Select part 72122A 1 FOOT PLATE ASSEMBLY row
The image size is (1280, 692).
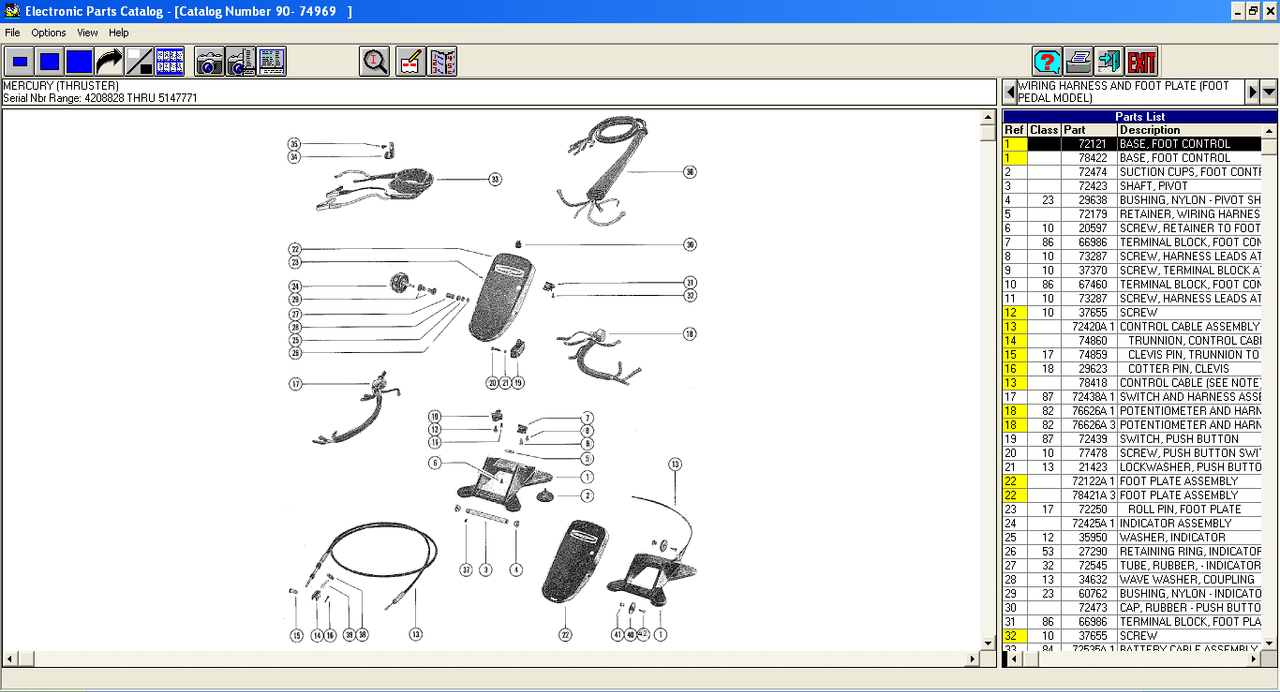[1132, 481]
